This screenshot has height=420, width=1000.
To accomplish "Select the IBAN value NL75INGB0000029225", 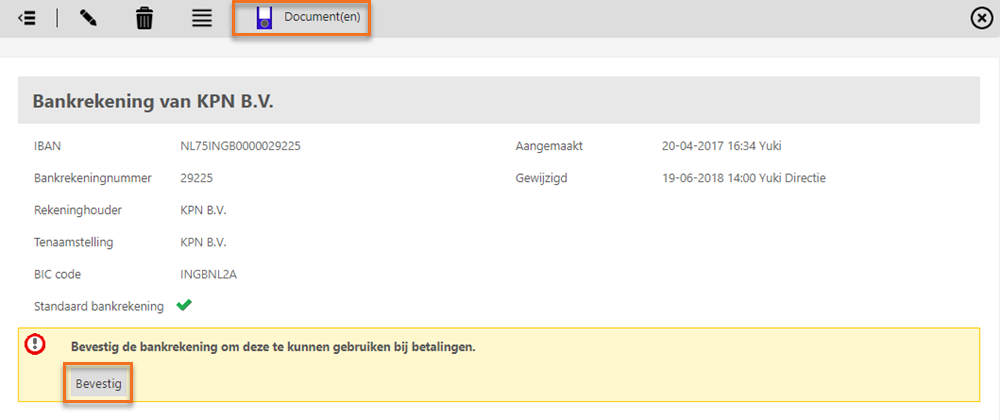I will (x=240, y=146).
